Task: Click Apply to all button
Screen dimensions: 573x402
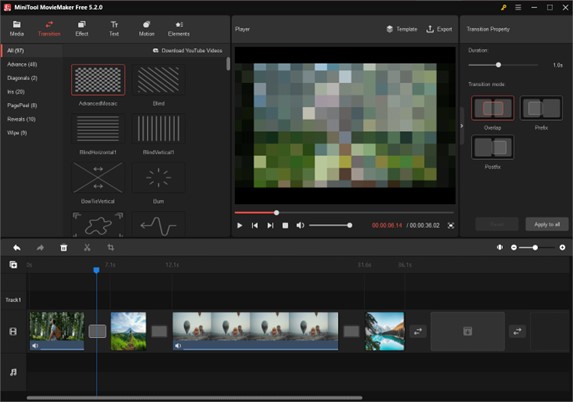Action: [x=547, y=224]
